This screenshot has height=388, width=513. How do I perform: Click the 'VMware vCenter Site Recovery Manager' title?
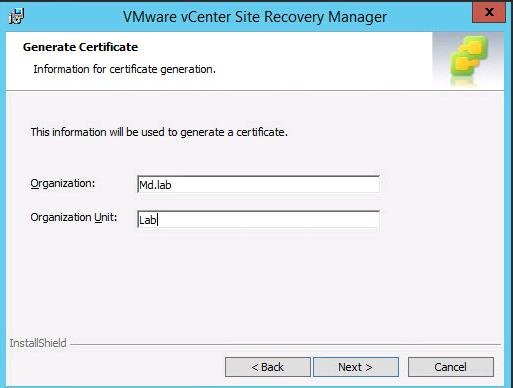coord(255,17)
